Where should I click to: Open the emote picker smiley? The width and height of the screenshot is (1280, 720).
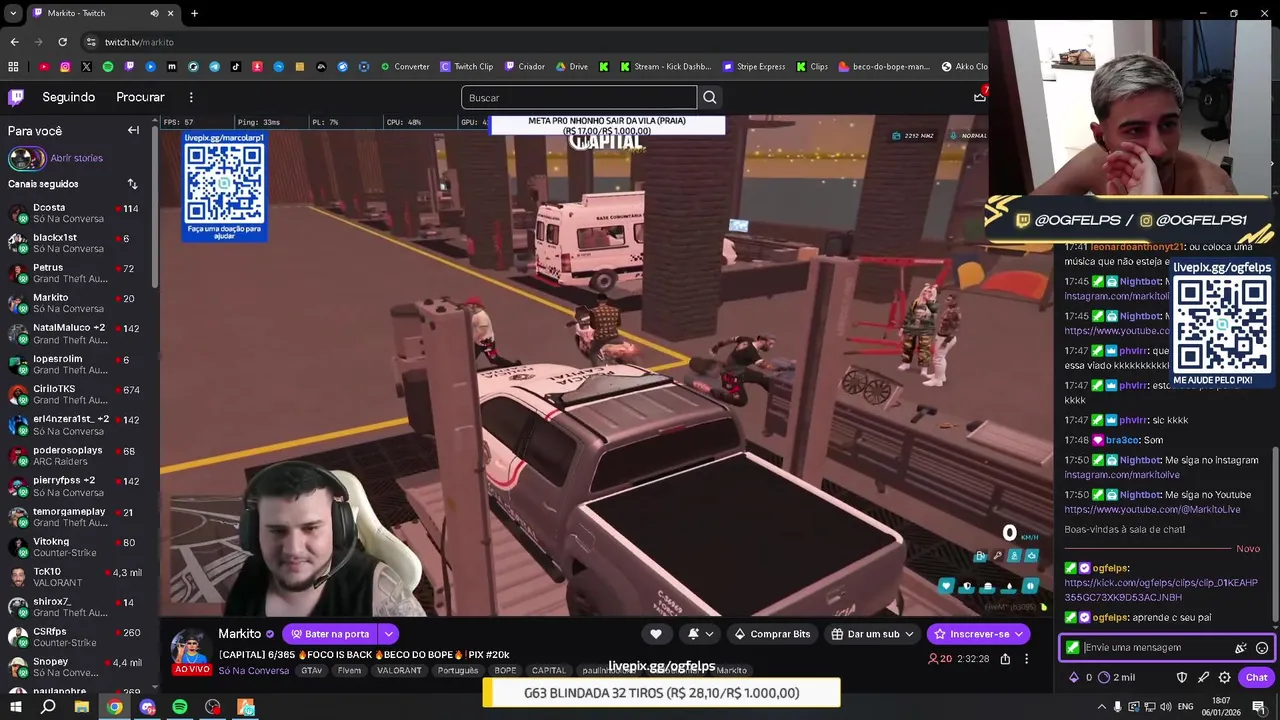1262,648
